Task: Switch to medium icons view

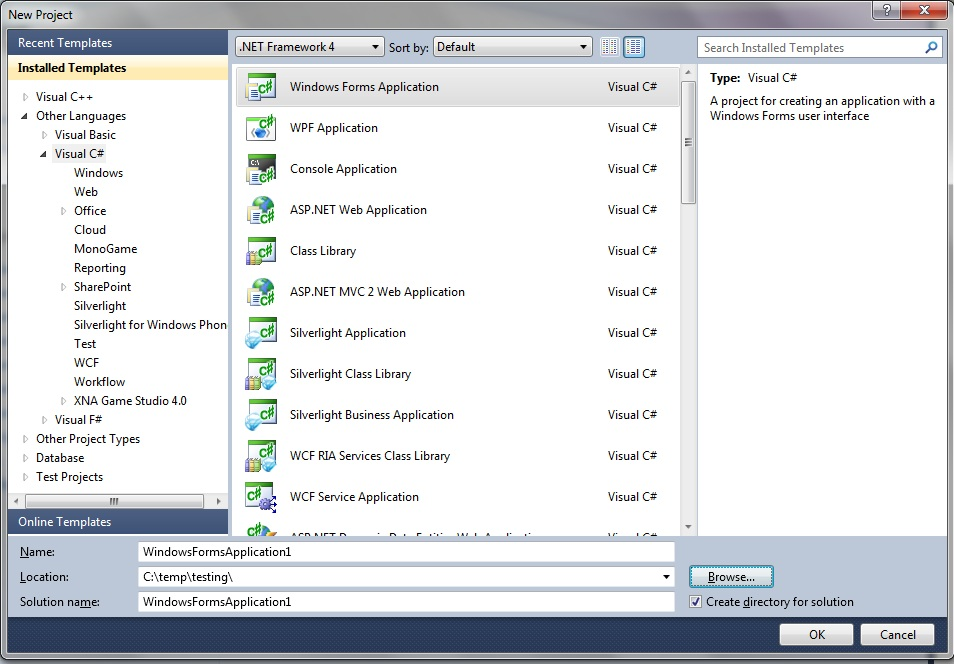Action: pos(634,47)
